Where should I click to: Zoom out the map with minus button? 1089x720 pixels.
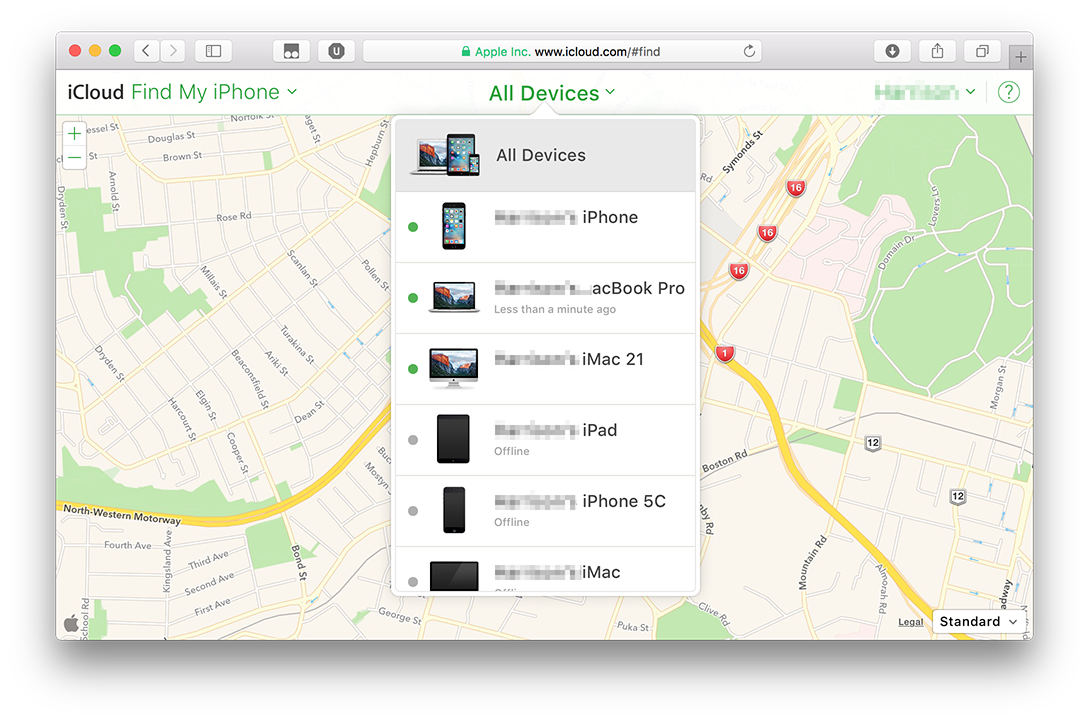[74, 158]
